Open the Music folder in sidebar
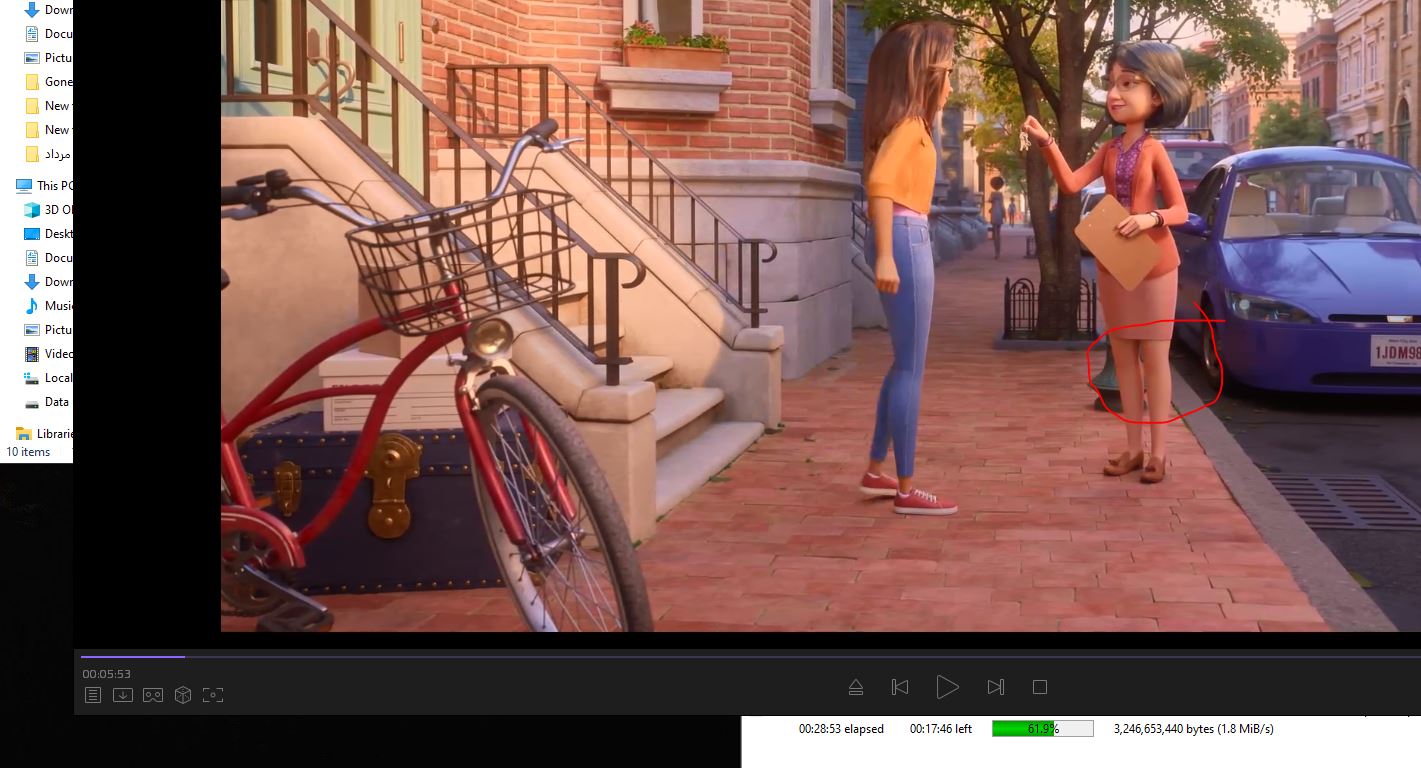This screenshot has height=768, width=1421. (58, 306)
